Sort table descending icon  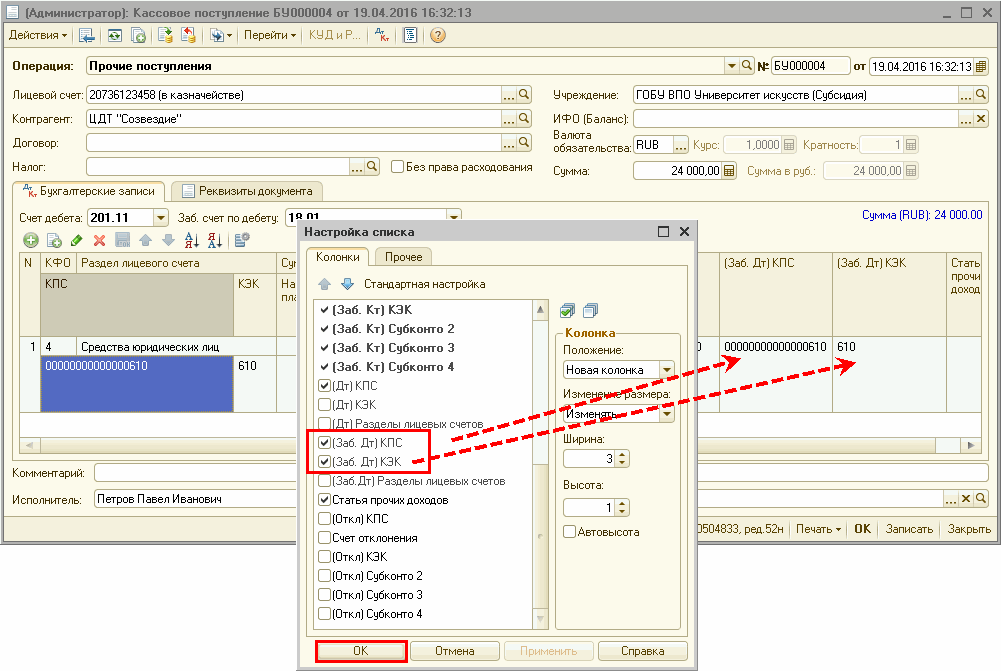click(x=214, y=240)
